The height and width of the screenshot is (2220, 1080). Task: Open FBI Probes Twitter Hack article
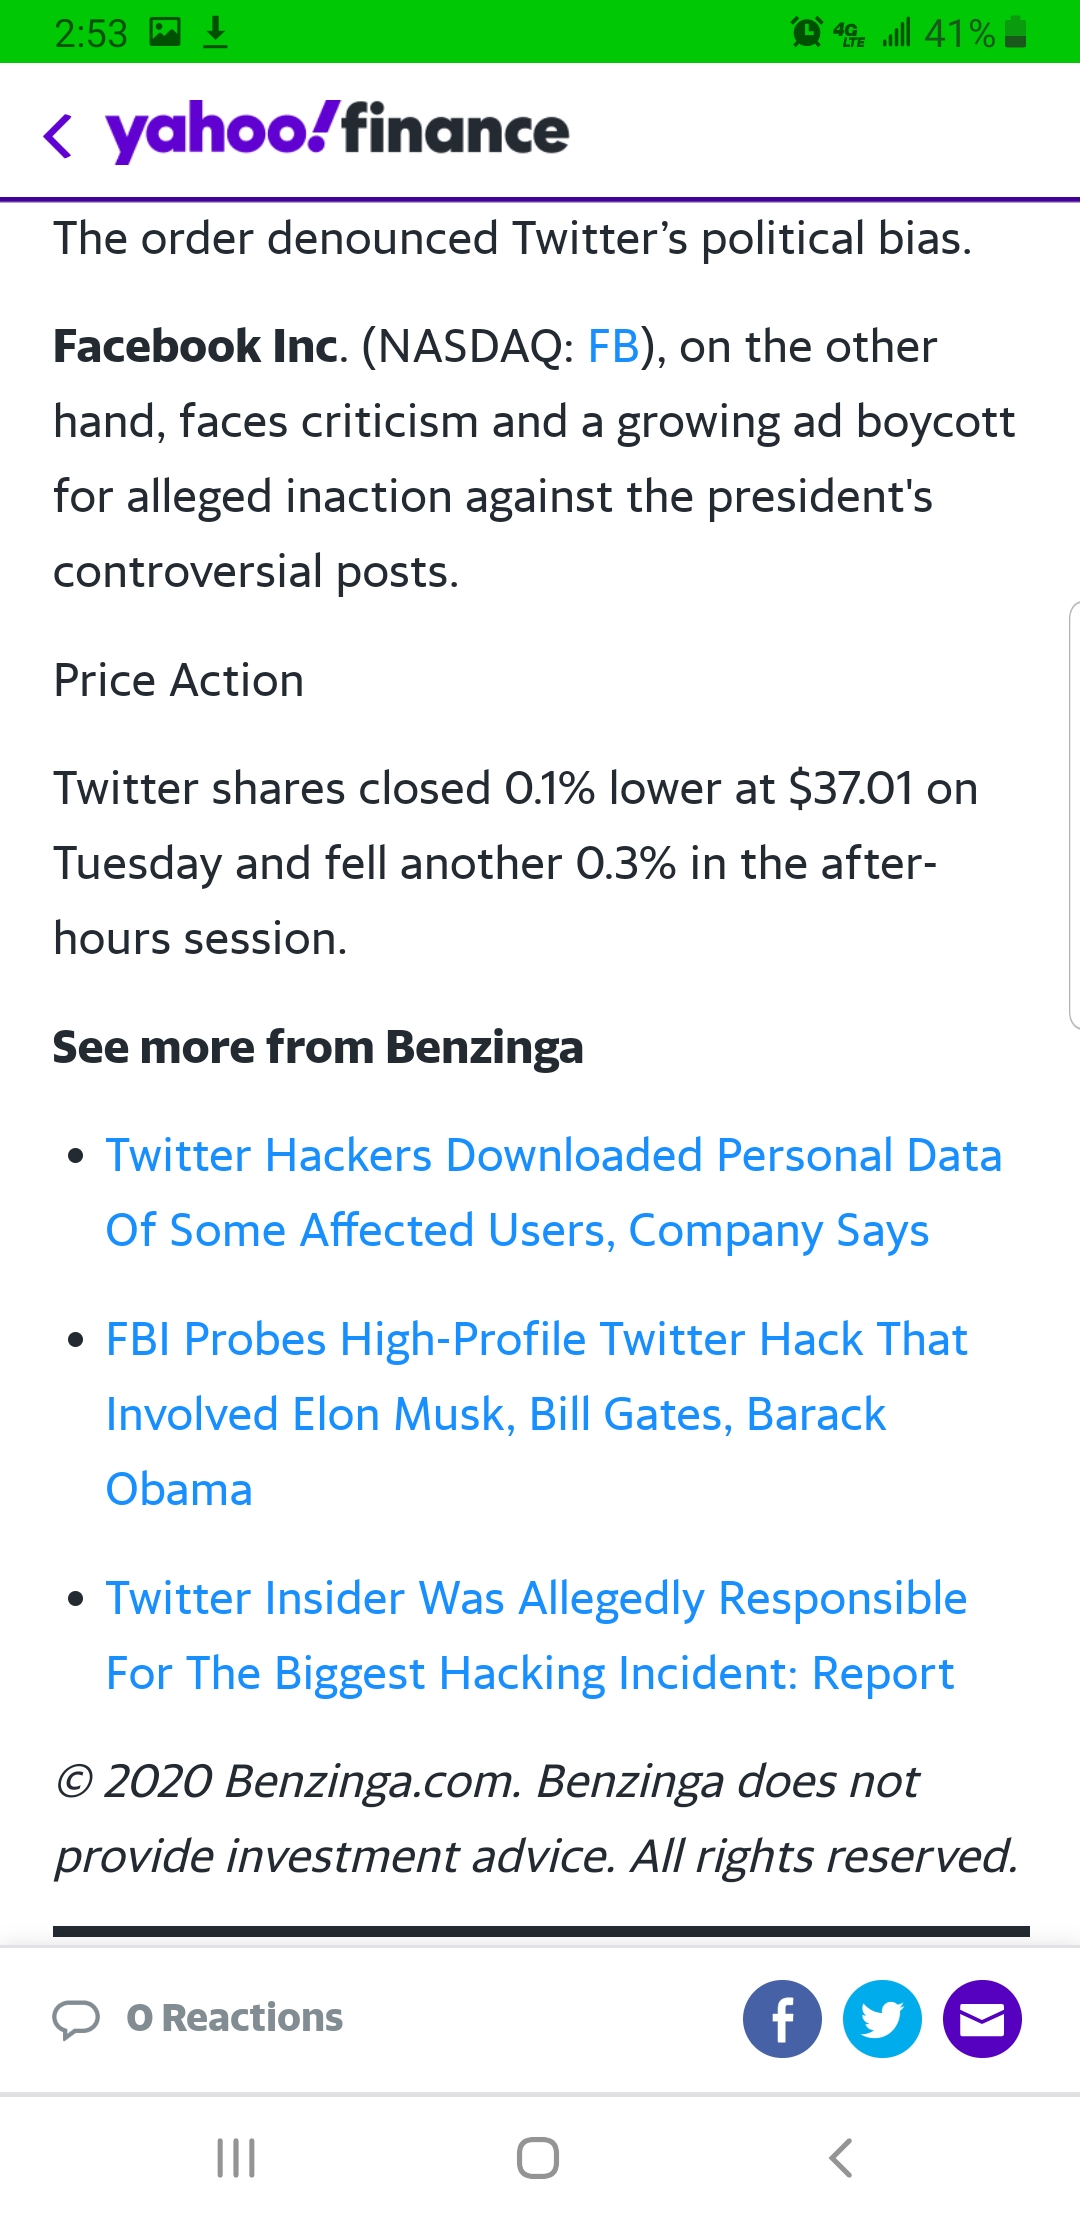[x=537, y=1414]
